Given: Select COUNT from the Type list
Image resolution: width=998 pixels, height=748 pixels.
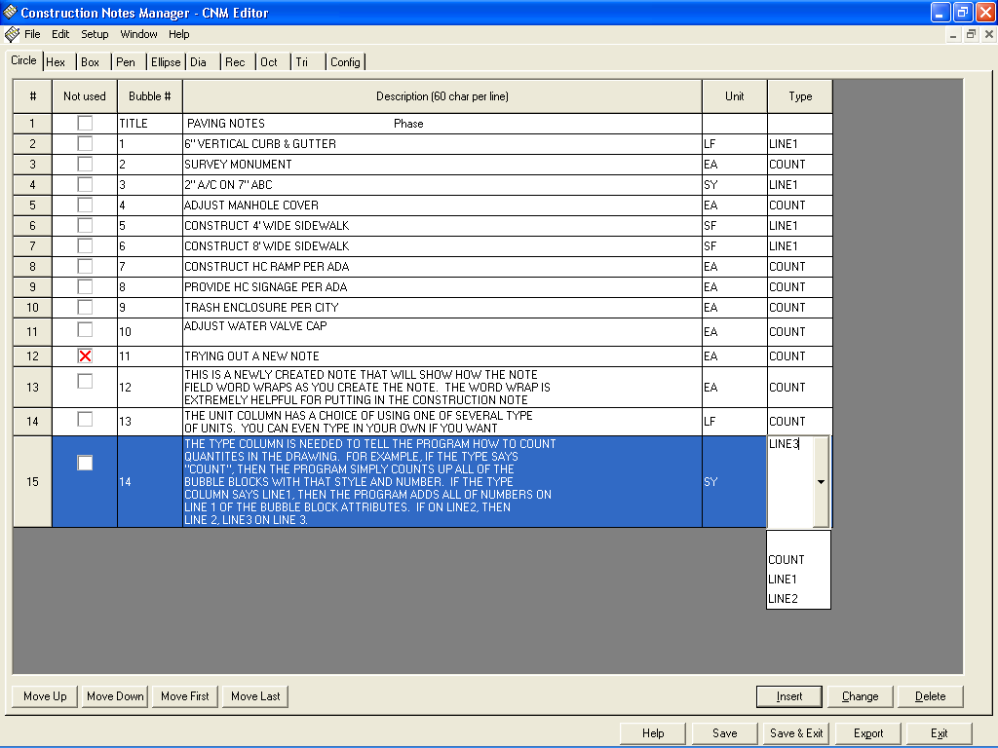Looking at the screenshot, I should [x=787, y=560].
